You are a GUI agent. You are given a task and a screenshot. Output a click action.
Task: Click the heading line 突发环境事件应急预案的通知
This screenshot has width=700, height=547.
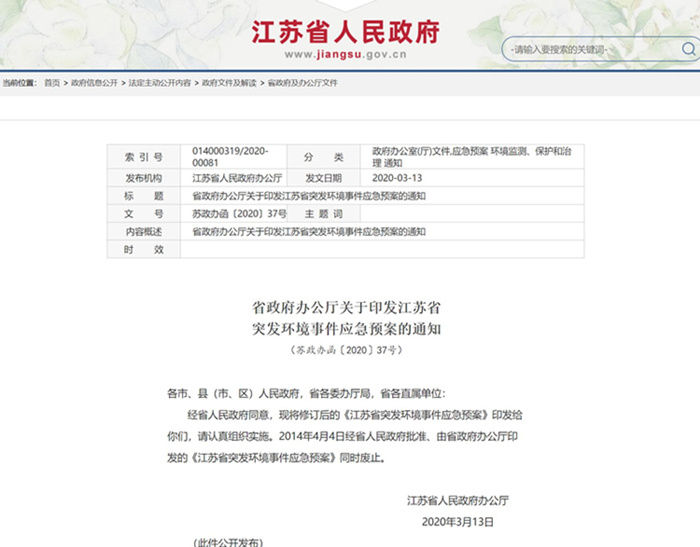coord(346,329)
